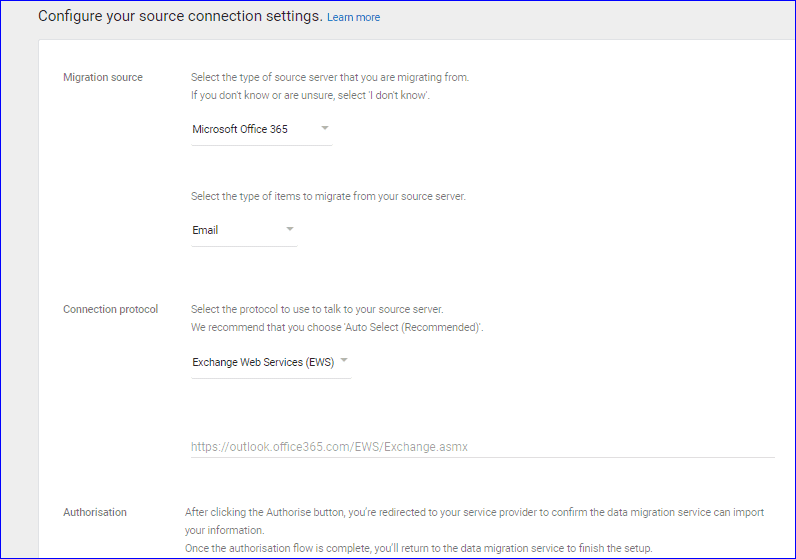Click the Connection protocol label
The image size is (796, 559).
pos(110,309)
